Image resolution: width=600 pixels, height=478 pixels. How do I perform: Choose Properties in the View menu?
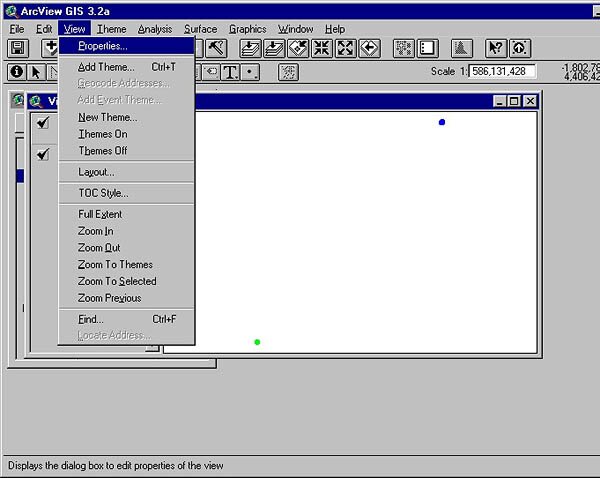click(x=127, y=46)
